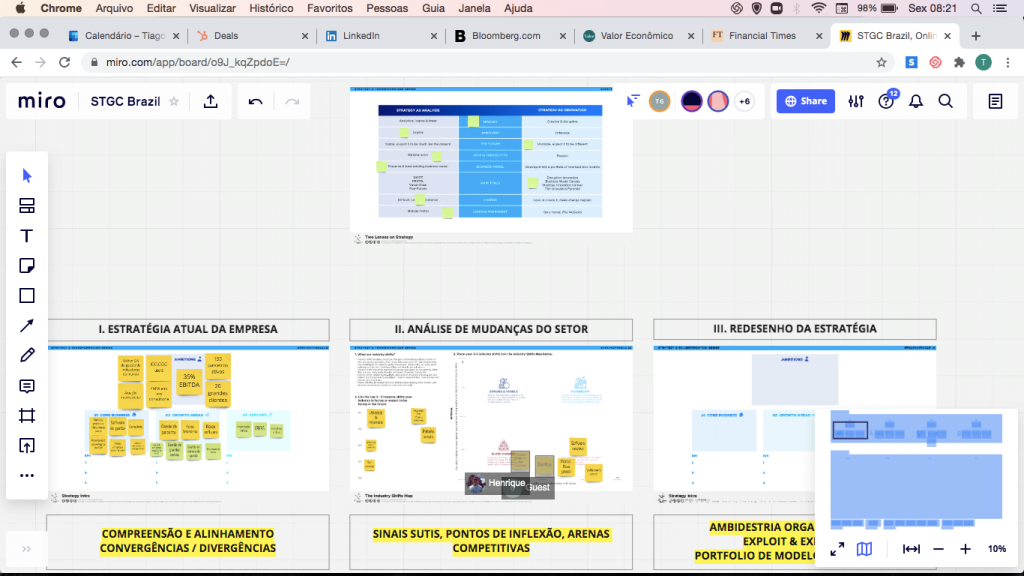
Task: Star the STGC Brazil board
Action: pos(174,101)
